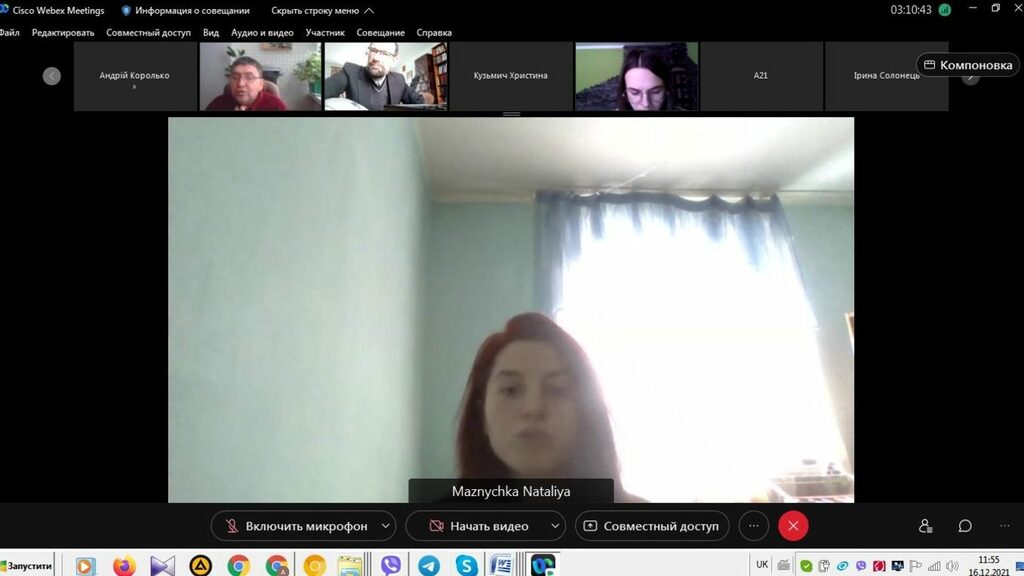Open the chat panel icon
The width and height of the screenshot is (1024, 576).
[x=965, y=526]
